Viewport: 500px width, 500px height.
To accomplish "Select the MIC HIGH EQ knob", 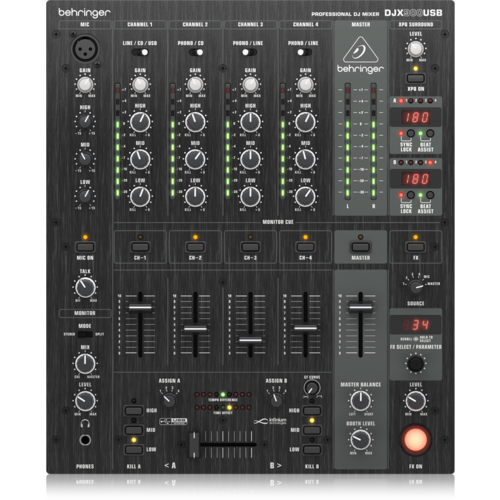I will tap(85, 121).
